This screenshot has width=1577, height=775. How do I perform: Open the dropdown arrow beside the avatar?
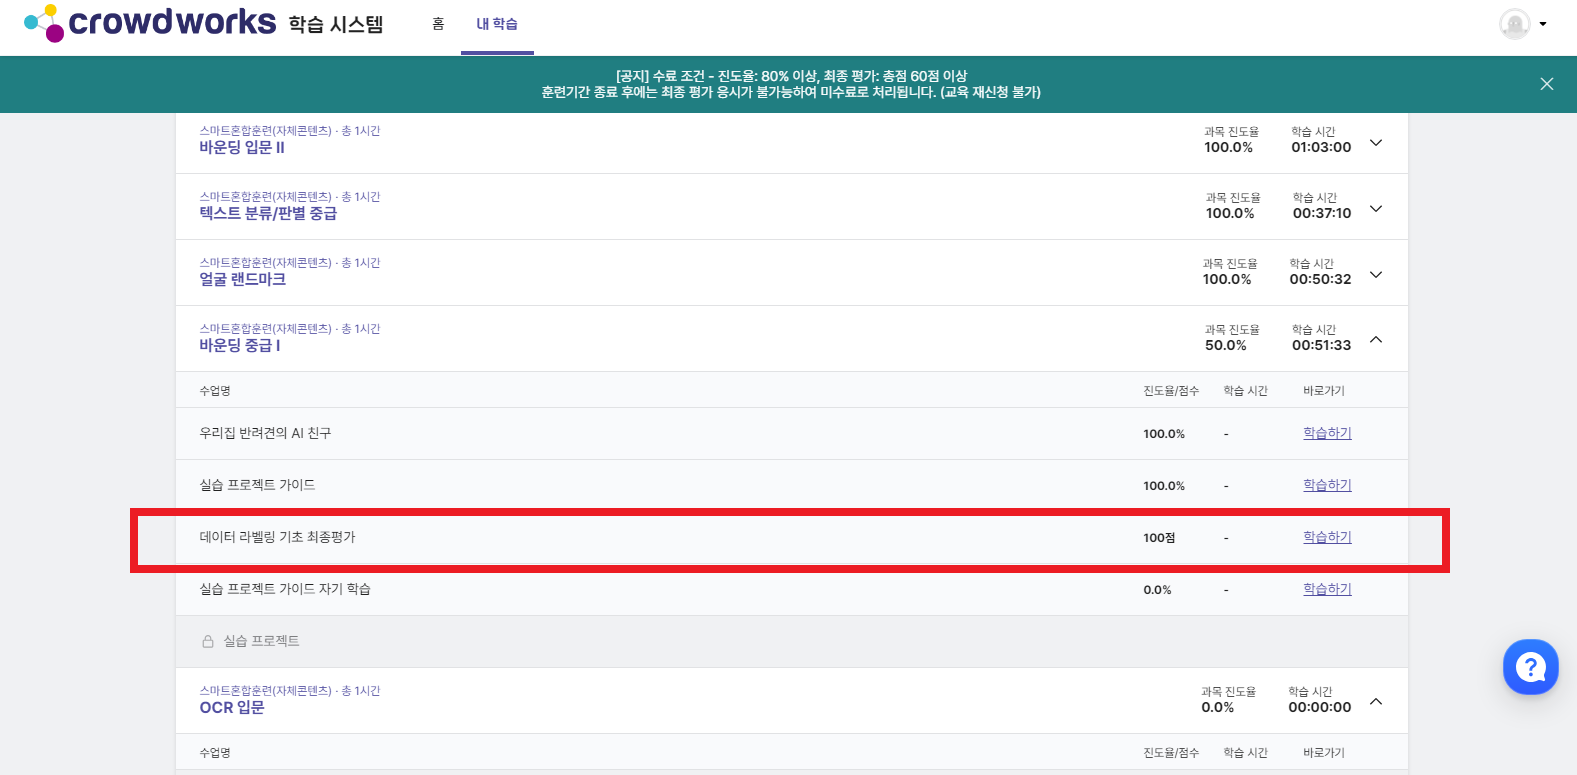(x=1543, y=24)
